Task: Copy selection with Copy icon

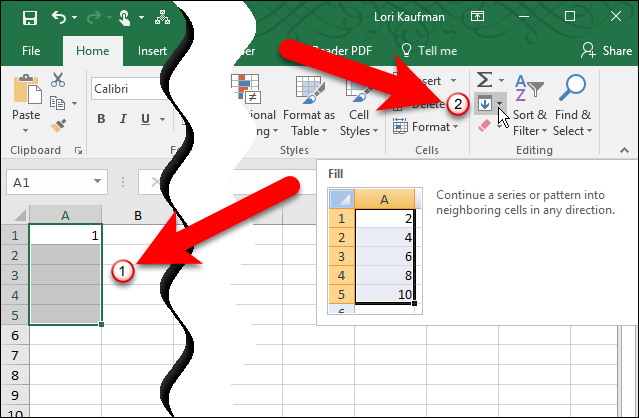Action: coord(57,103)
